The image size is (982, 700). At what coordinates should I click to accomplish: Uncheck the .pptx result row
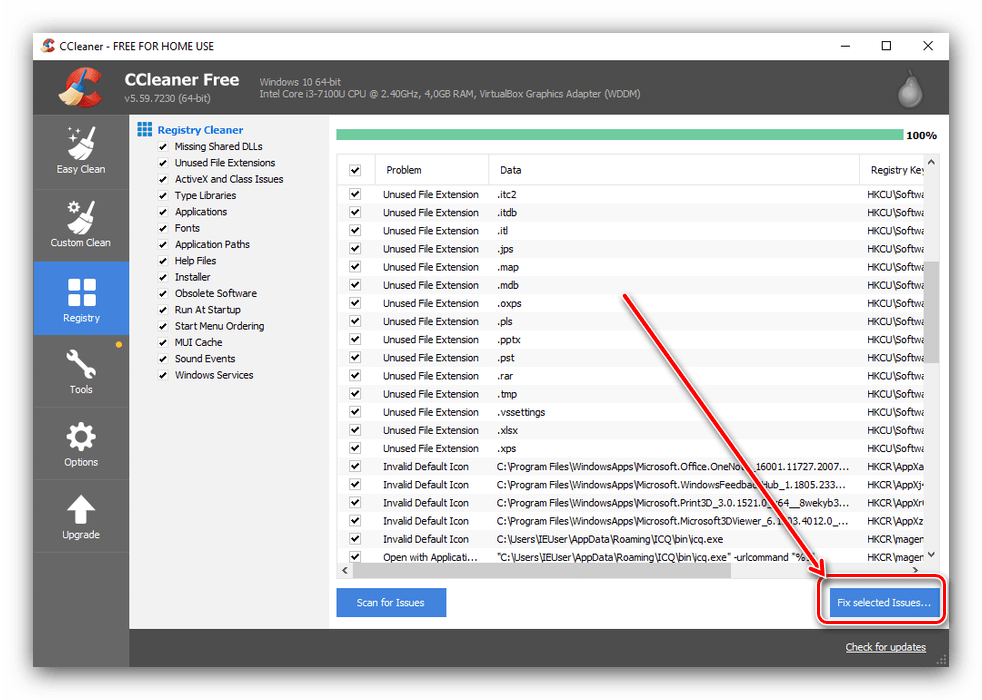point(355,339)
